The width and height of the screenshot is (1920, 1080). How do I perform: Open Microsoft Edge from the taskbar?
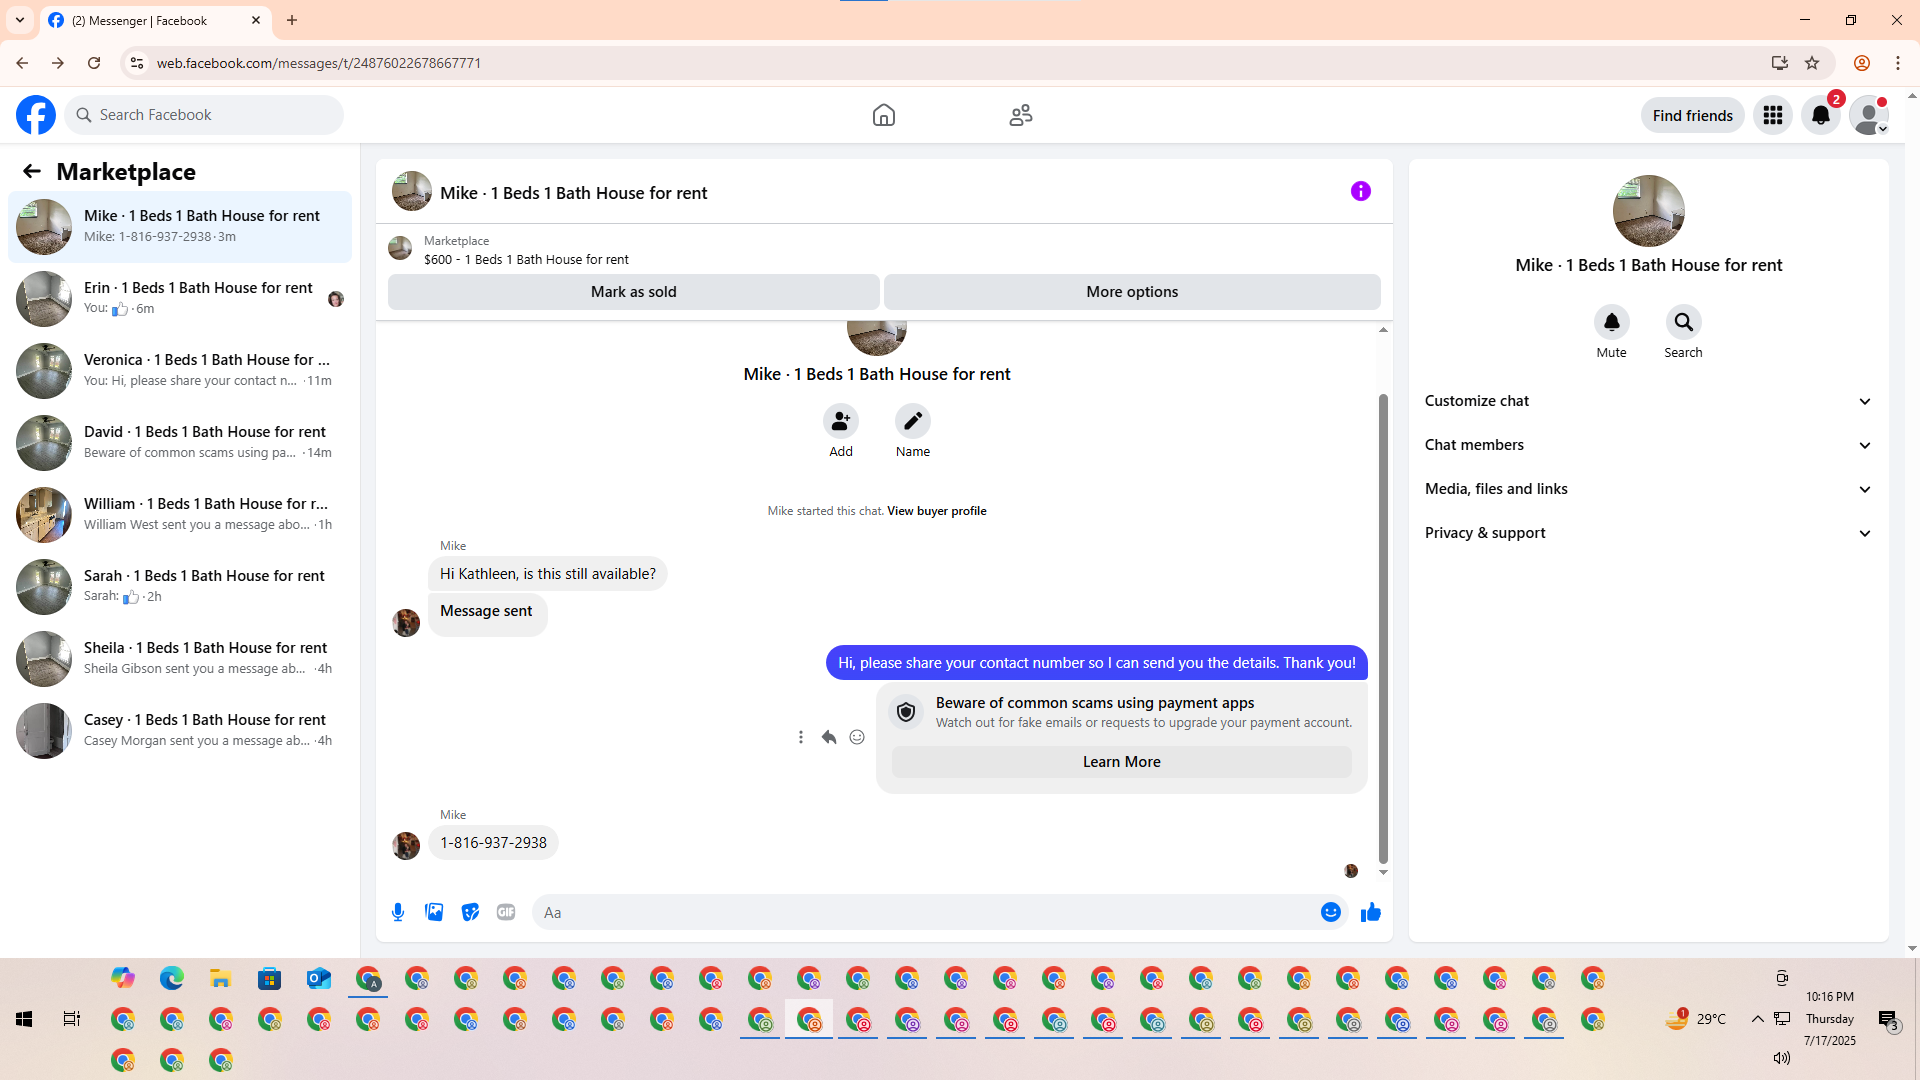(x=171, y=978)
